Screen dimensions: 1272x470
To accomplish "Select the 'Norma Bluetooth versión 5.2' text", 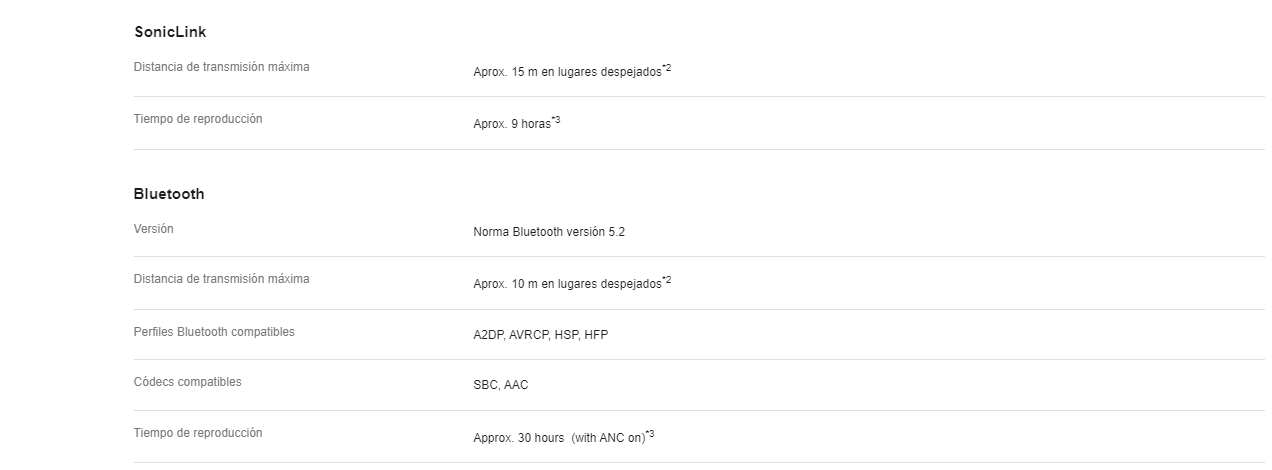I will coord(549,232).
